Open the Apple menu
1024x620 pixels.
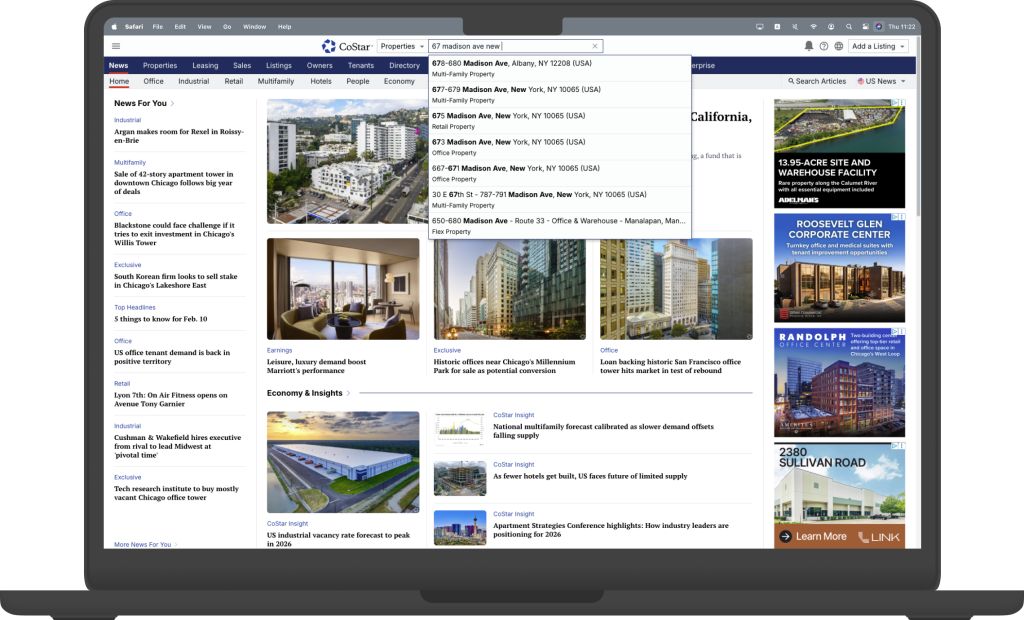click(x=114, y=26)
